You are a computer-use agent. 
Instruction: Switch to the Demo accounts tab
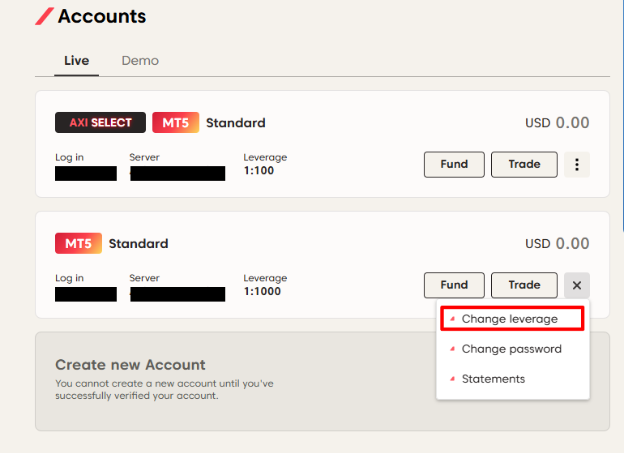point(140,60)
